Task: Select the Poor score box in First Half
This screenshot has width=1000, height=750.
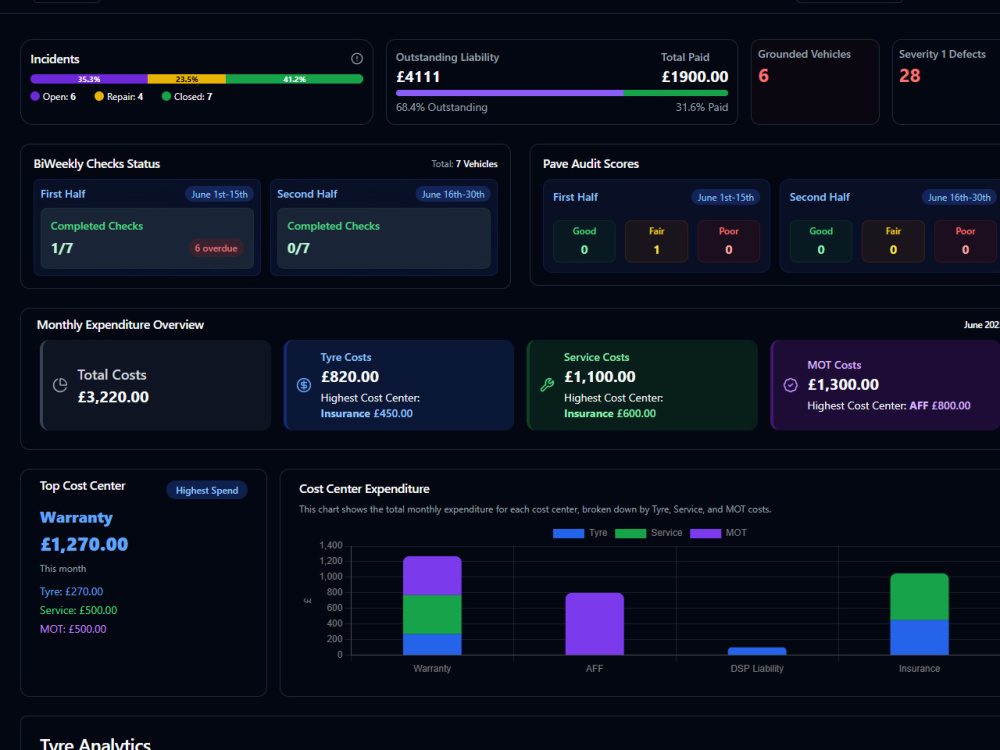Action: [x=729, y=241]
